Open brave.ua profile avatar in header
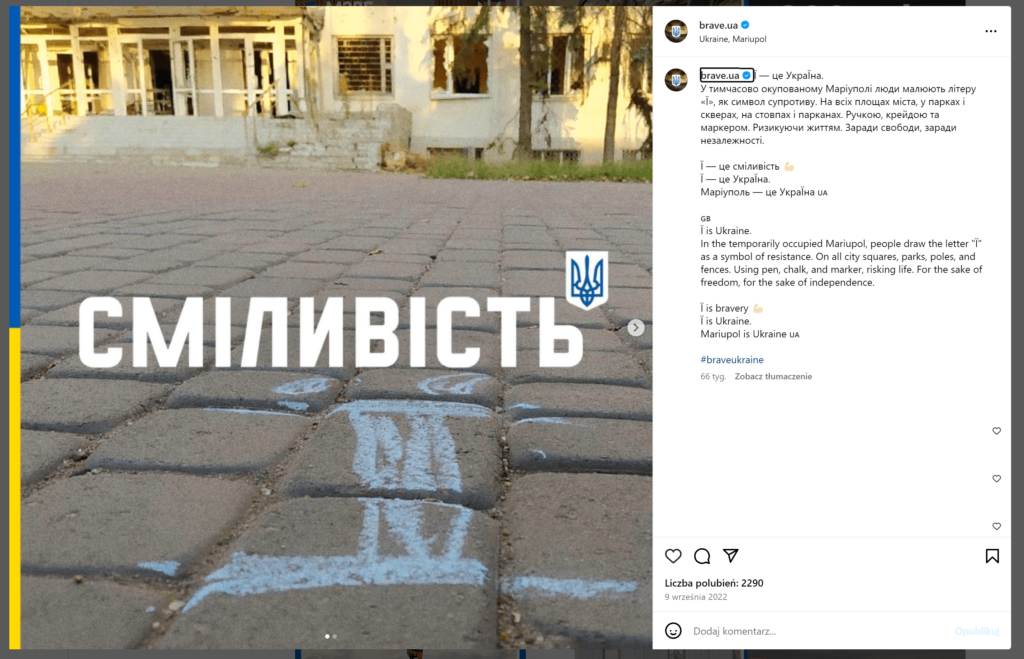The height and width of the screenshot is (659, 1024). click(x=676, y=31)
